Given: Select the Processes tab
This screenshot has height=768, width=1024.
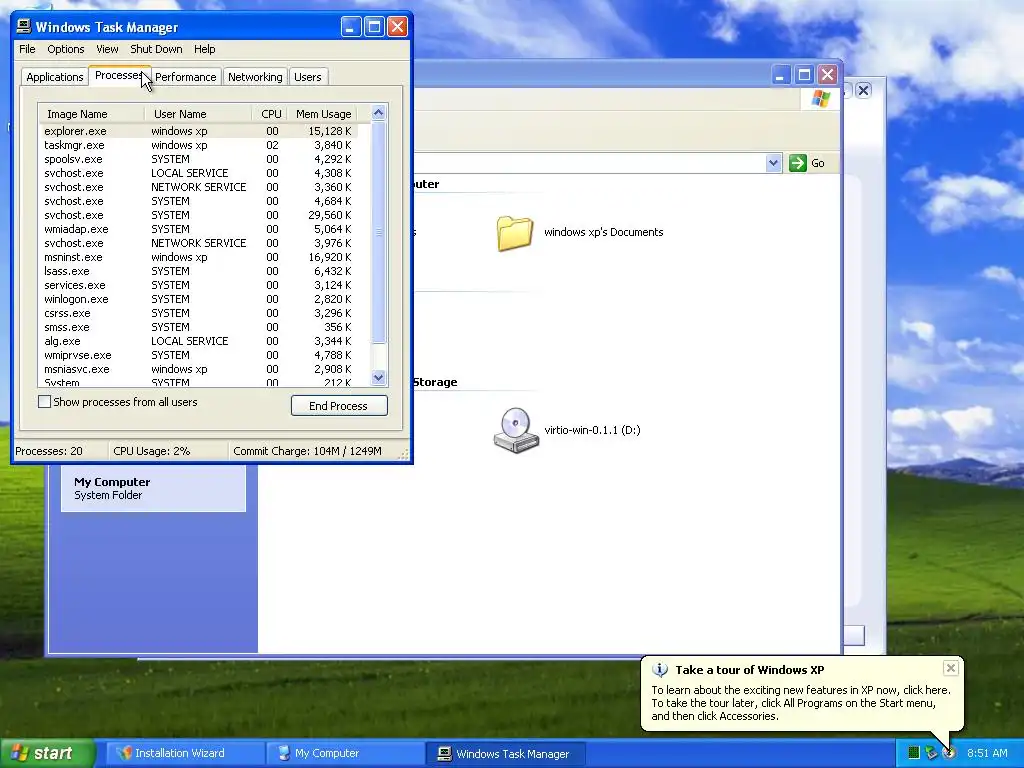Looking at the screenshot, I should point(119,76).
